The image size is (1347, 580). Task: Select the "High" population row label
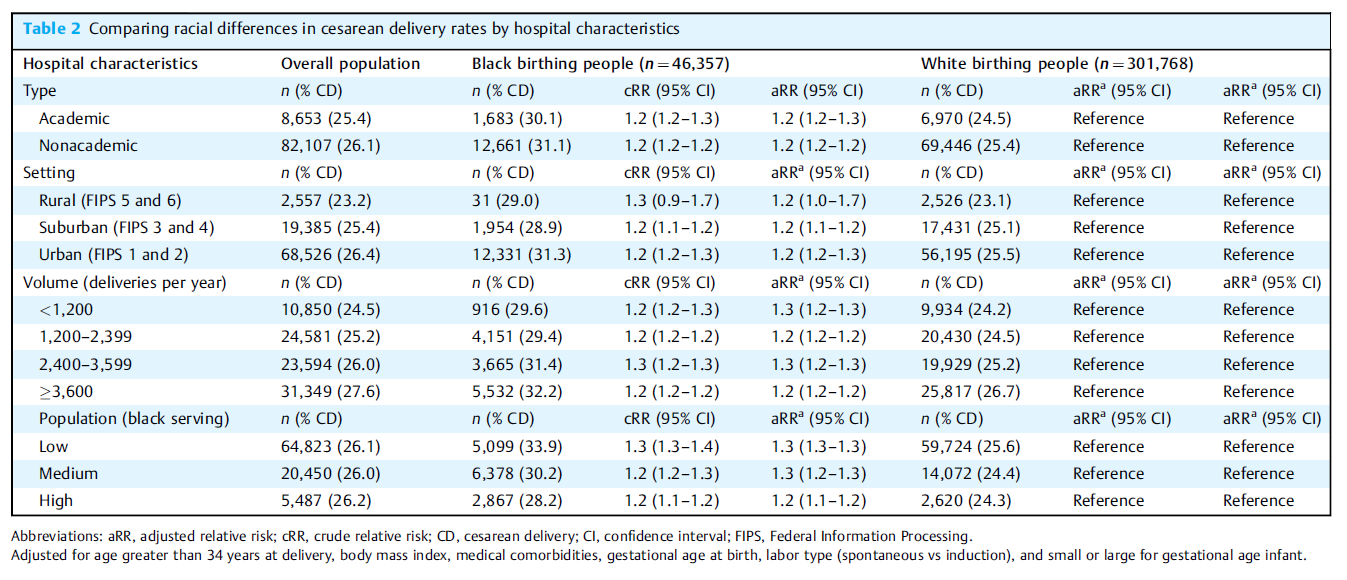coord(56,500)
